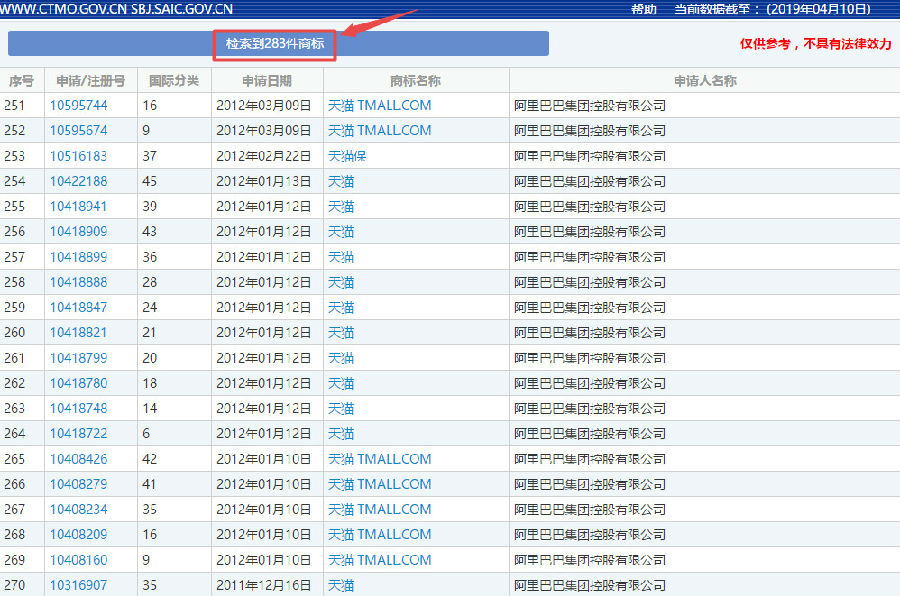Open registration number 10595744
The width and height of the screenshot is (900, 596).
(79, 106)
